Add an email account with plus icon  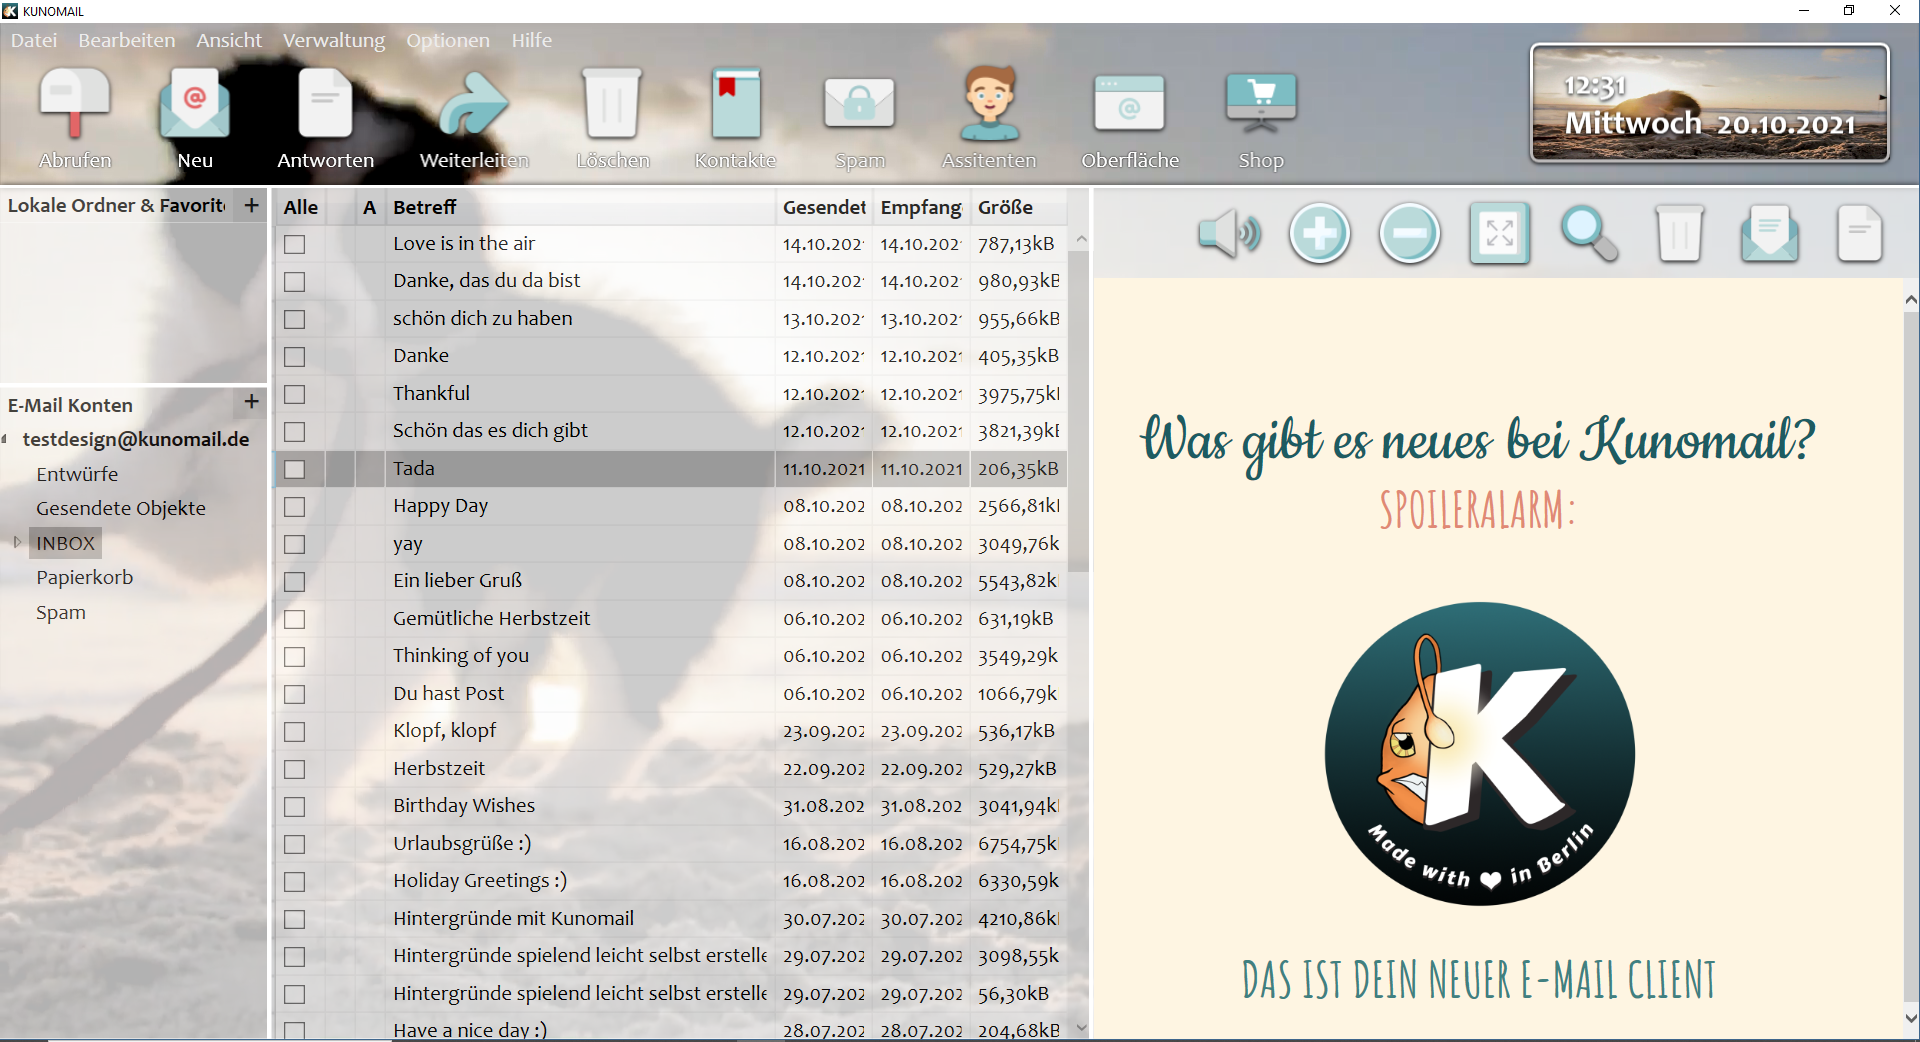pyautogui.click(x=252, y=401)
